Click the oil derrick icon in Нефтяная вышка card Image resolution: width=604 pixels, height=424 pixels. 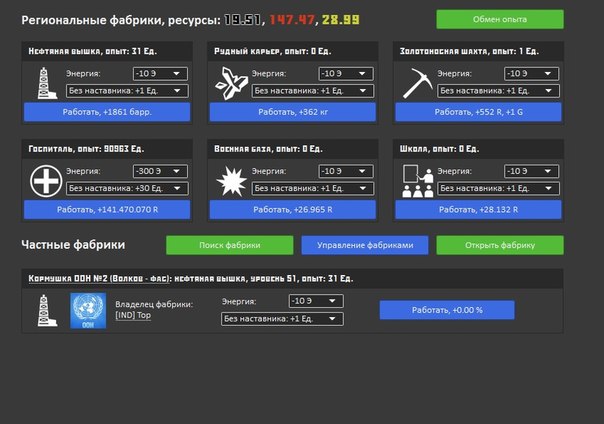pyautogui.click(x=47, y=83)
